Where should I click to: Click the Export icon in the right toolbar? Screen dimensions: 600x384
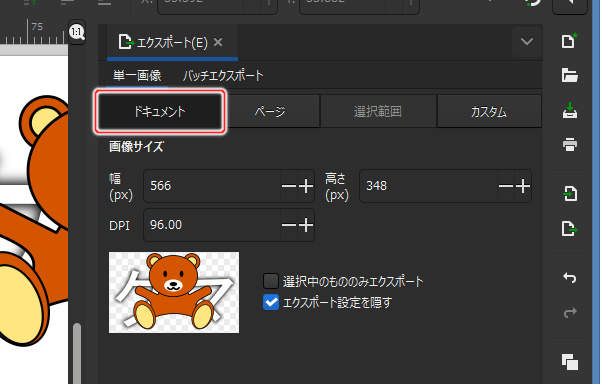tap(570, 228)
